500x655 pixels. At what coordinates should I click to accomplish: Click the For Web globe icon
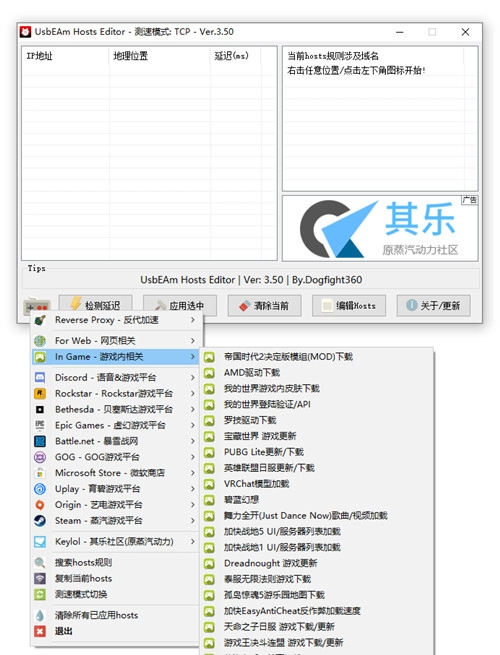pyautogui.click(x=40, y=341)
